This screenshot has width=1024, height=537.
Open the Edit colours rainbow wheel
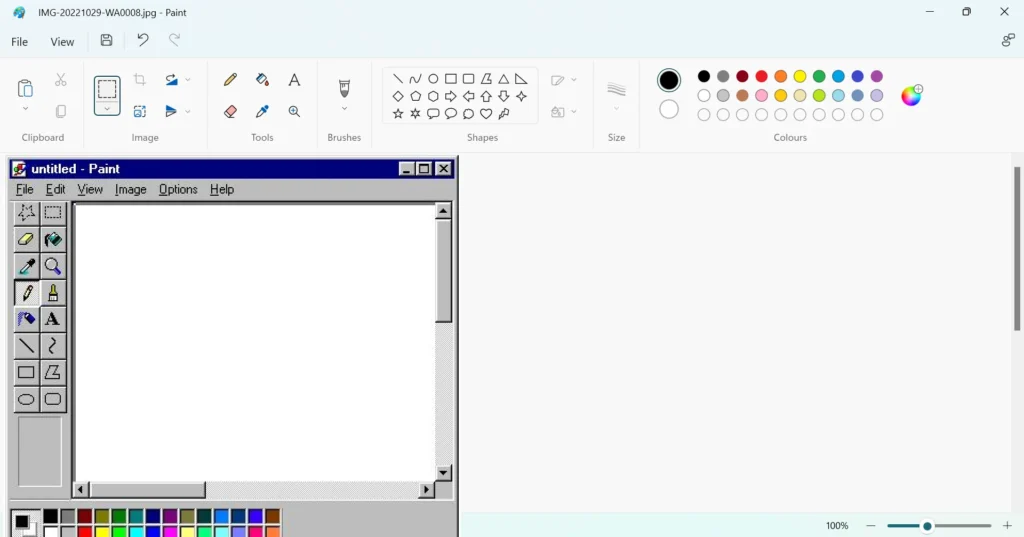(x=911, y=95)
